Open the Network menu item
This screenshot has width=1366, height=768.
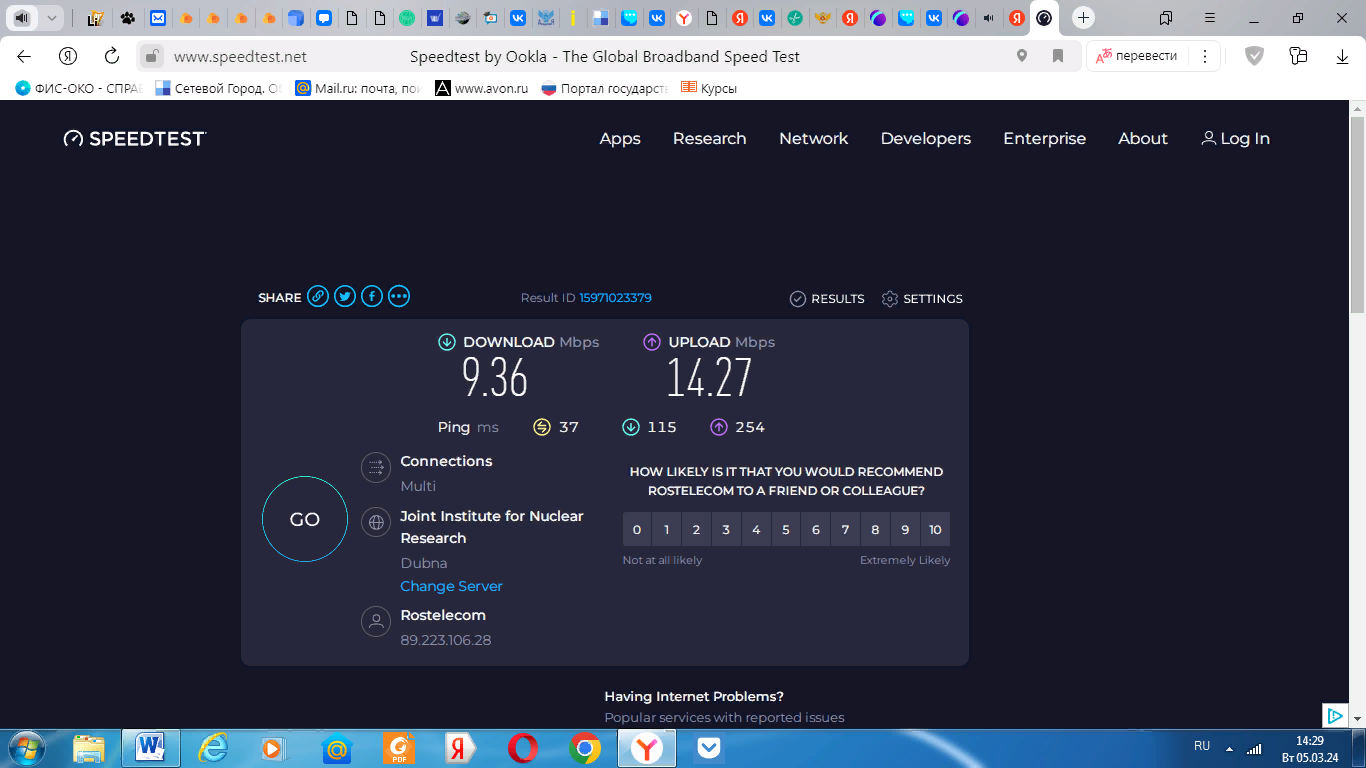(x=813, y=139)
